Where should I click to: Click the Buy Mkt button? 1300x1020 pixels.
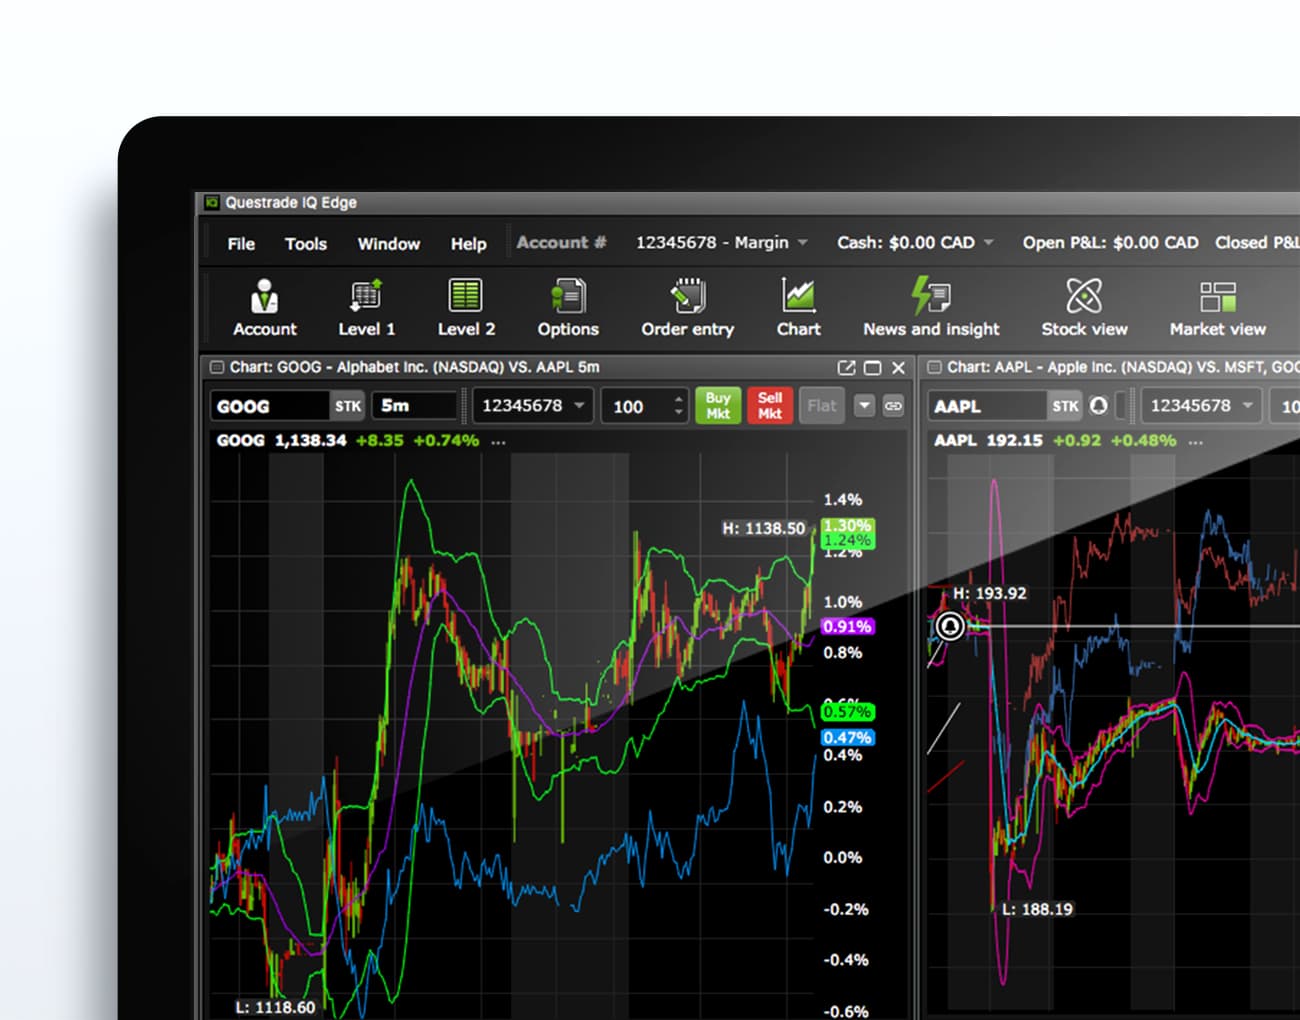click(717, 405)
